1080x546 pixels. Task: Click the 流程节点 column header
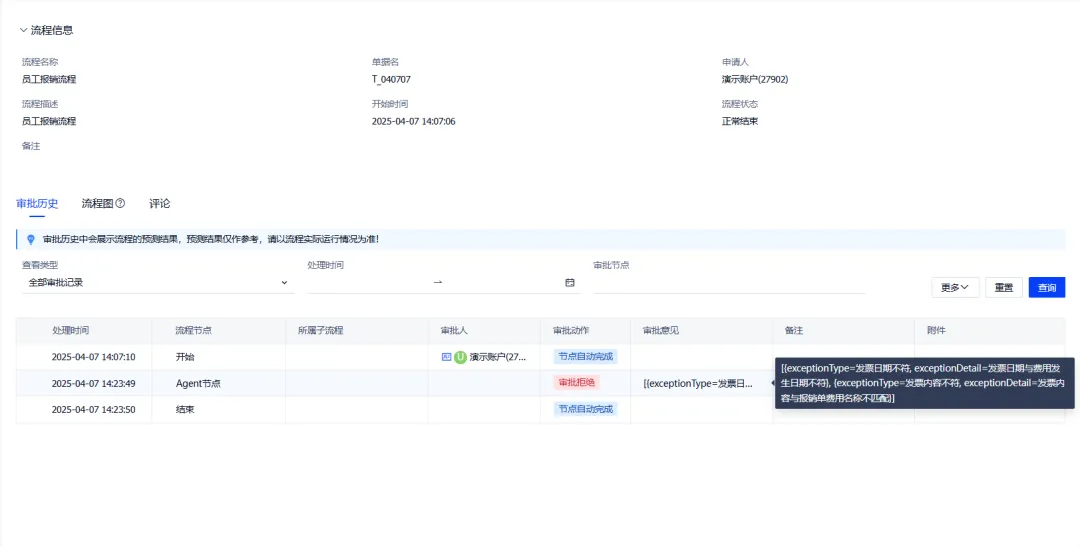tap(194, 330)
